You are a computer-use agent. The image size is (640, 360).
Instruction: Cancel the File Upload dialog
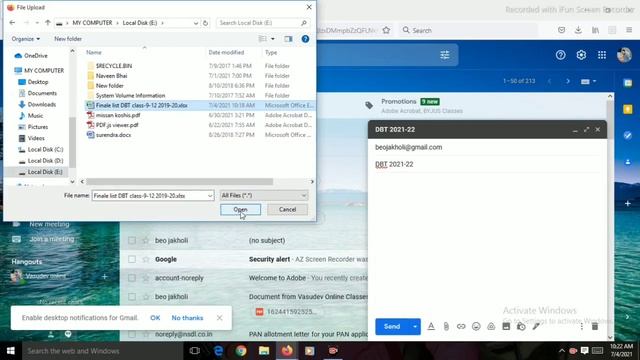coord(287,209)
